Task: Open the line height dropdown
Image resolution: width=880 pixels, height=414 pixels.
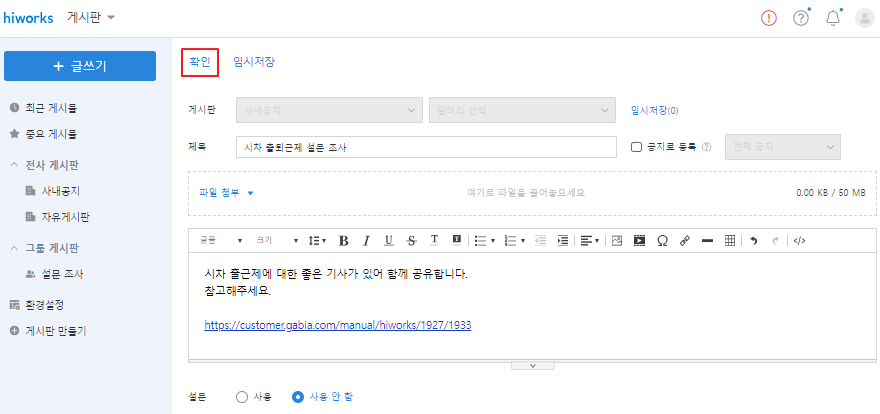Action: pos(317,241)
